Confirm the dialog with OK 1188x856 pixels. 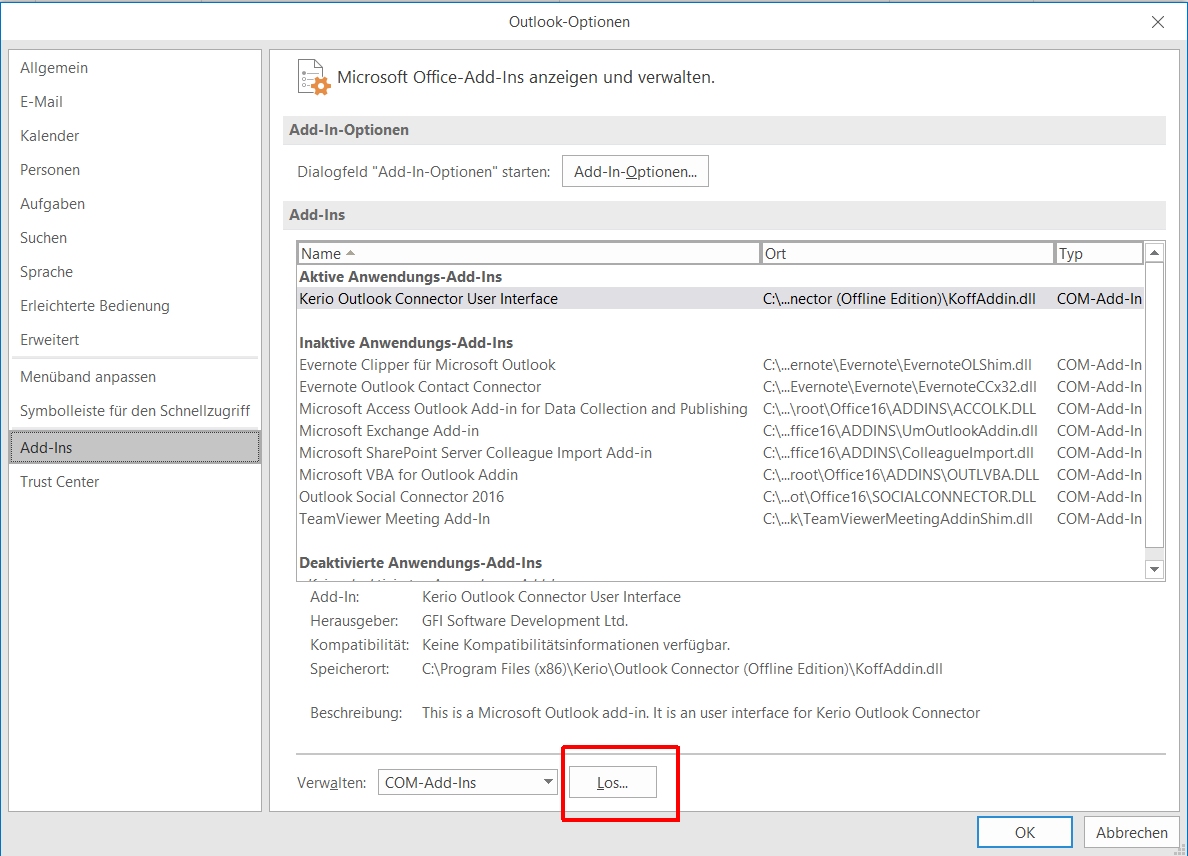pos(1024,833)
